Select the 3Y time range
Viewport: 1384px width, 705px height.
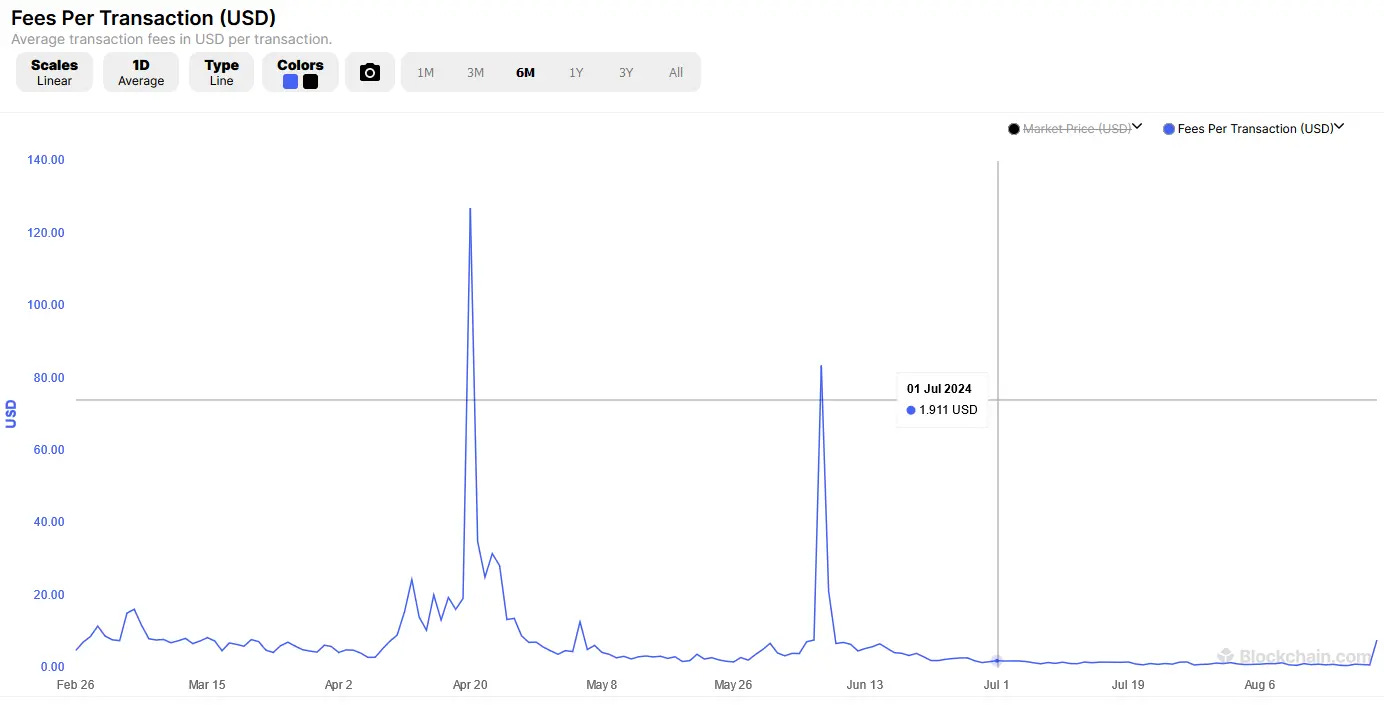626,72
